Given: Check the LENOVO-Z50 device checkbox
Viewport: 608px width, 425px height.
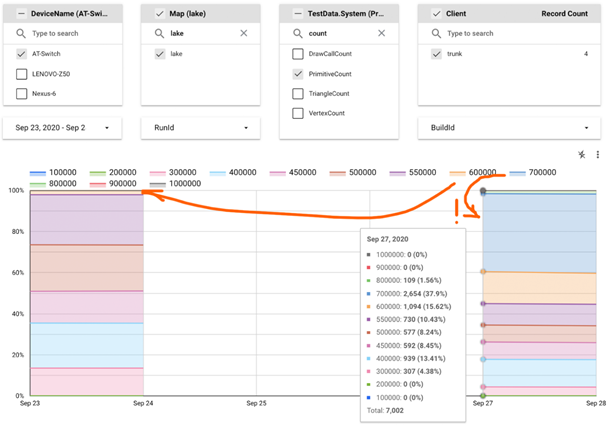Looking at the screenshot, I should click(22, 74).
